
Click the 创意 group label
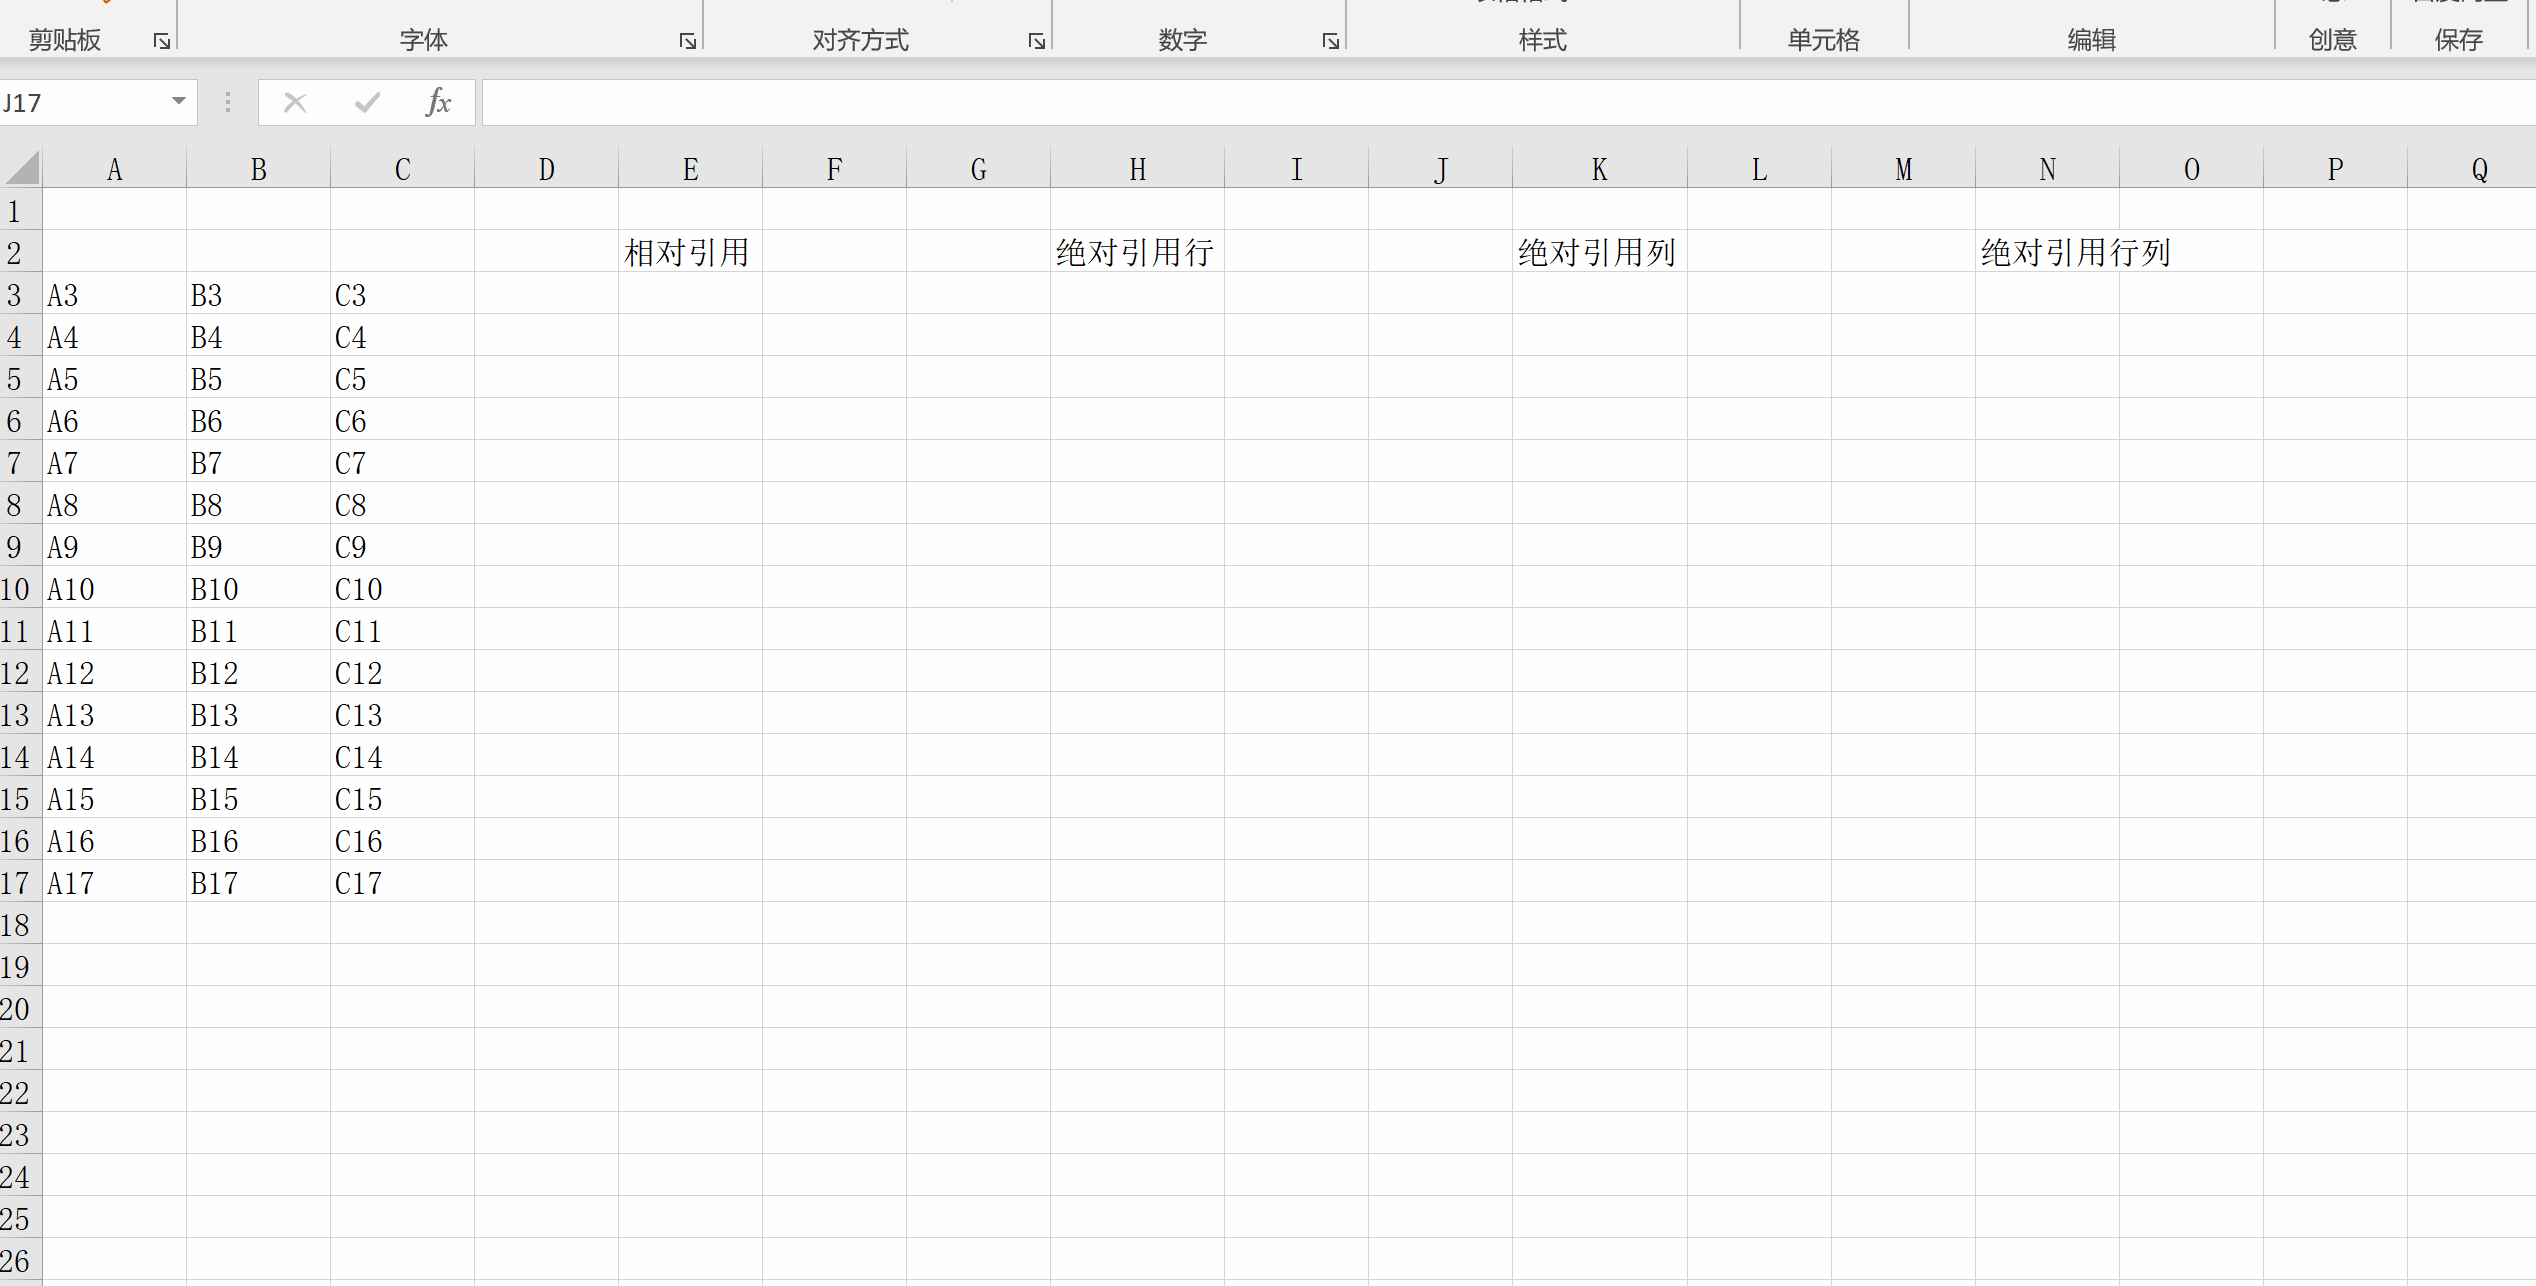[2333, 40]
